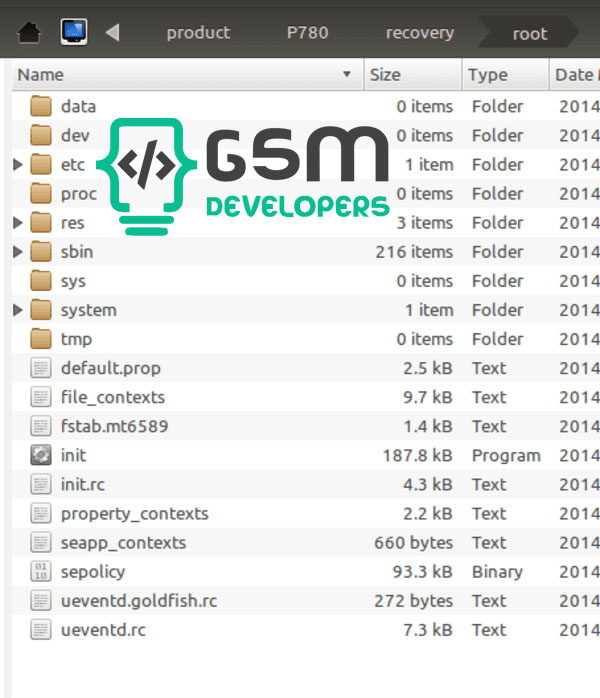This screenshot has width=600, height=698.
Task: Open the product path segment
Action: (198, 32)
